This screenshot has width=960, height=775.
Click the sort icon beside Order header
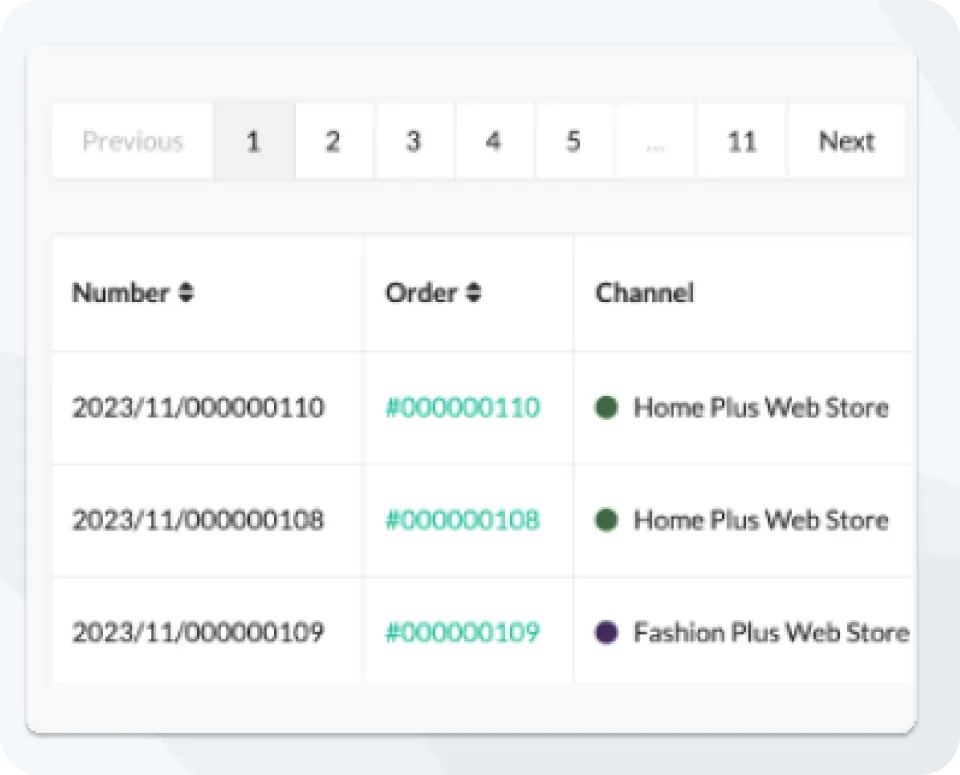tap(474, 293)
